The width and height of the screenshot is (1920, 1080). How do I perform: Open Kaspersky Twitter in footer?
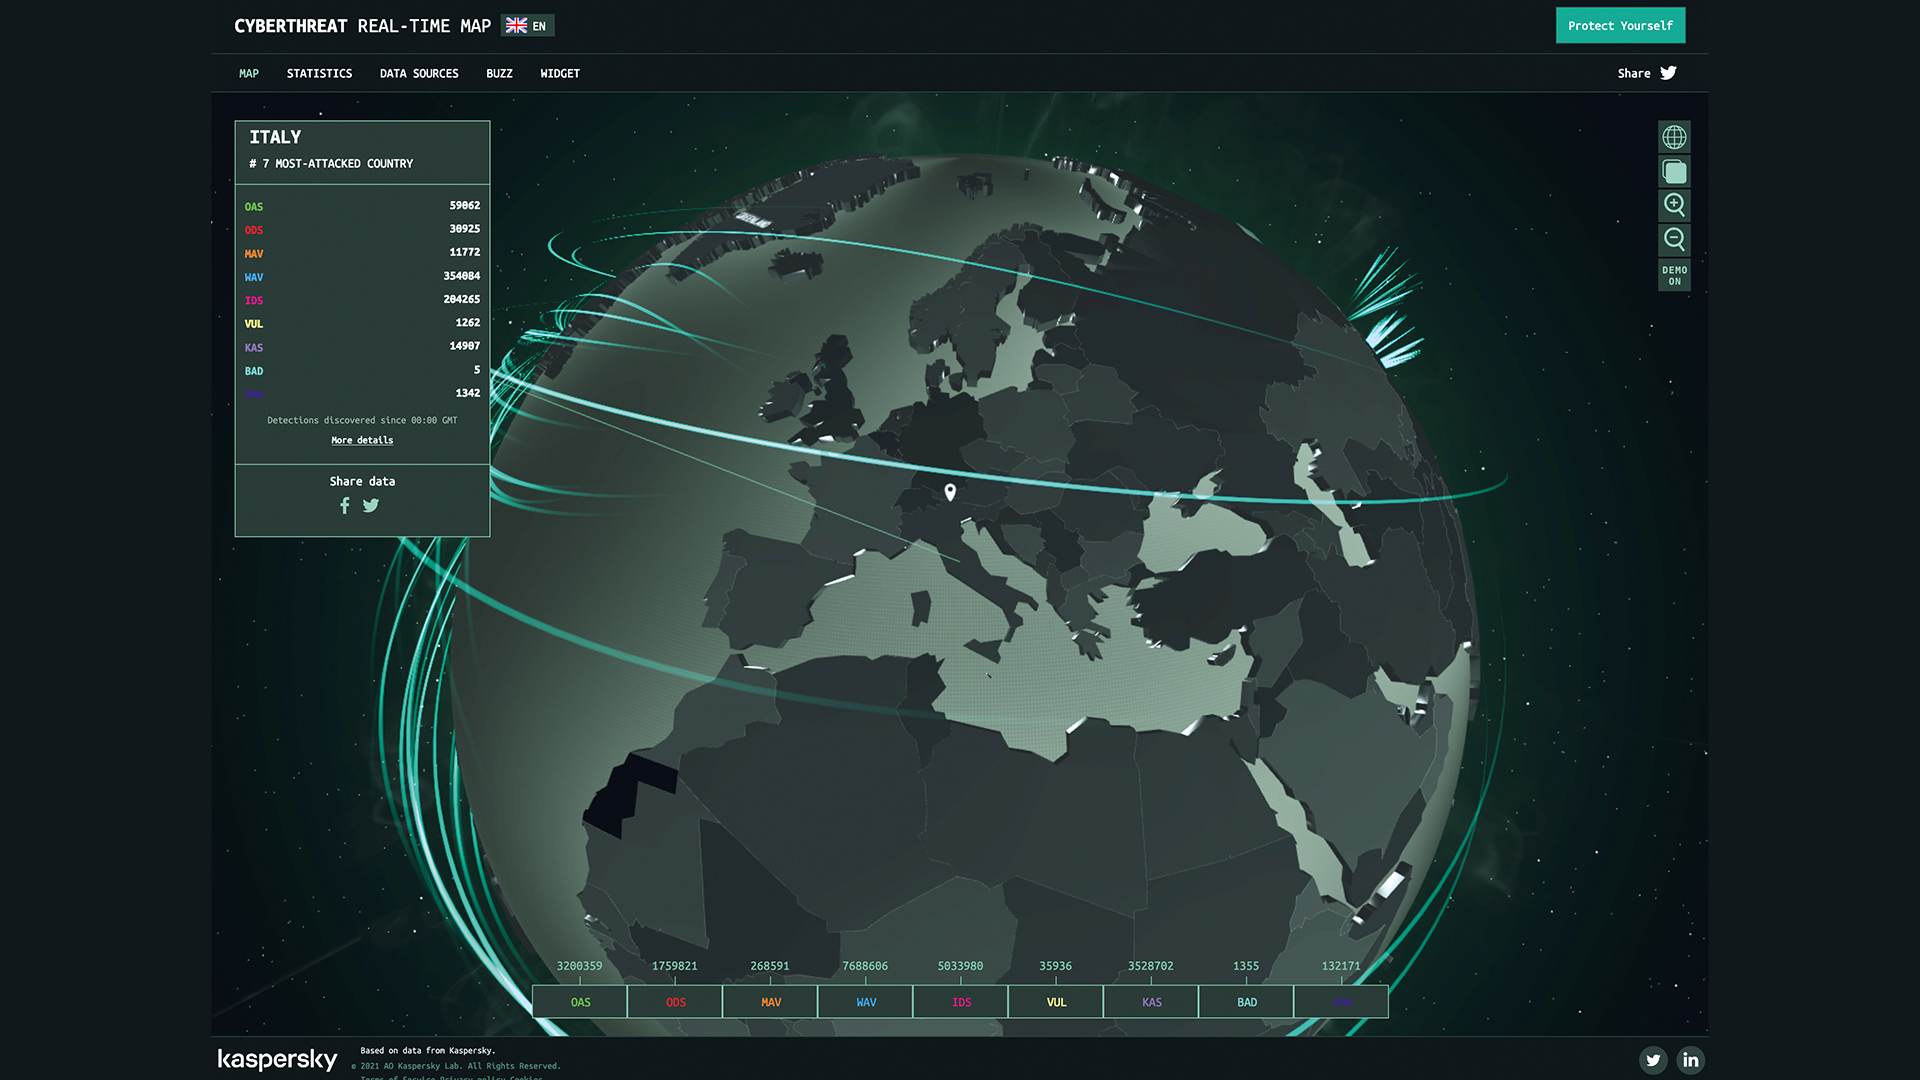pyautogui.click(x=1653, y=1060)
